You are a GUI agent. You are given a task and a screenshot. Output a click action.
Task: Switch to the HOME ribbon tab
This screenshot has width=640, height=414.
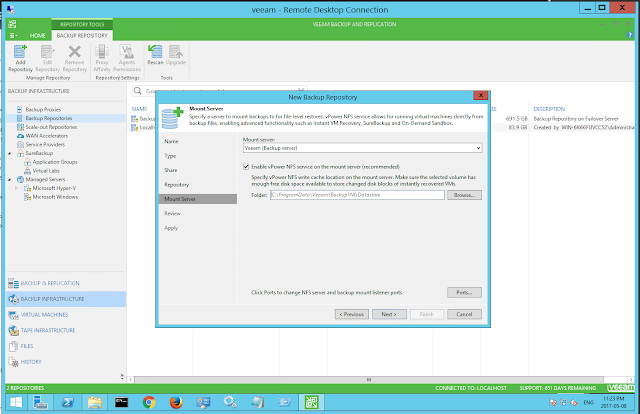coord(38,36)
